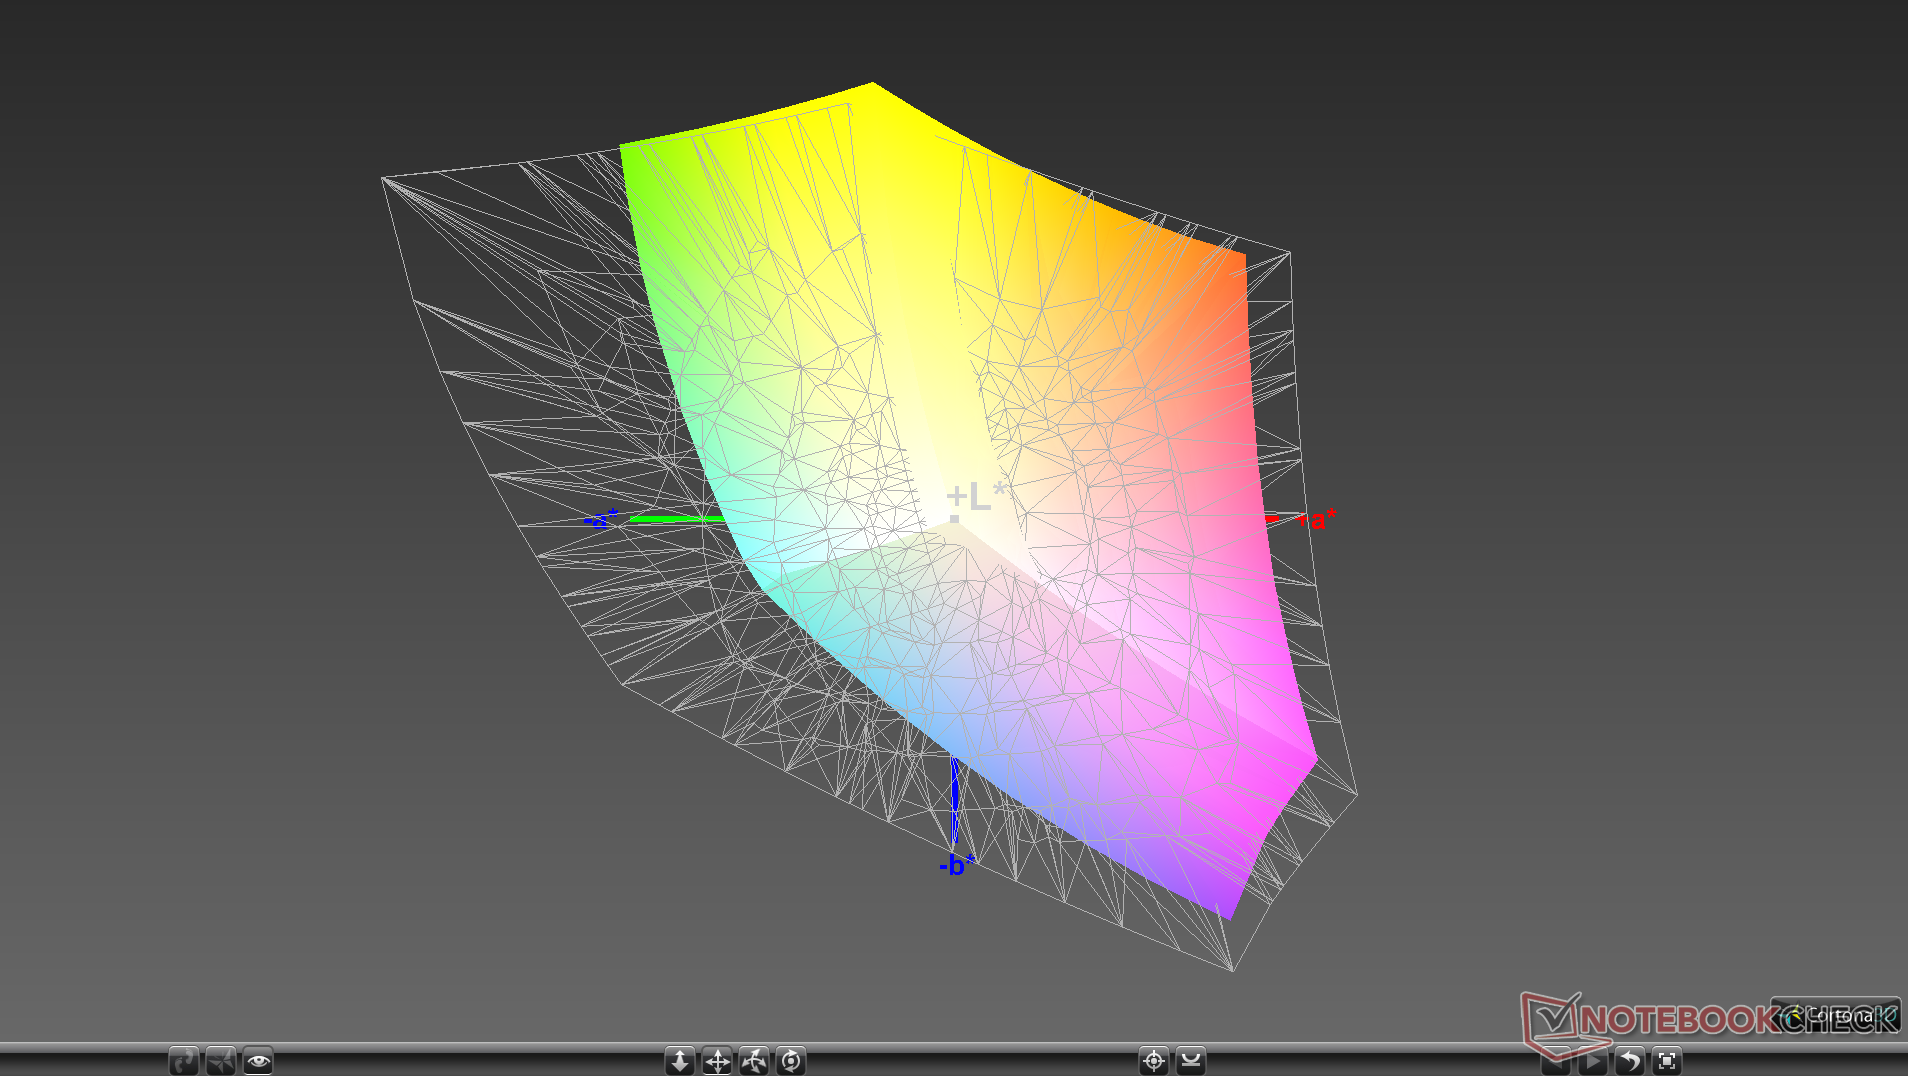Fit the scene to the window

tap(1667, 1062)
